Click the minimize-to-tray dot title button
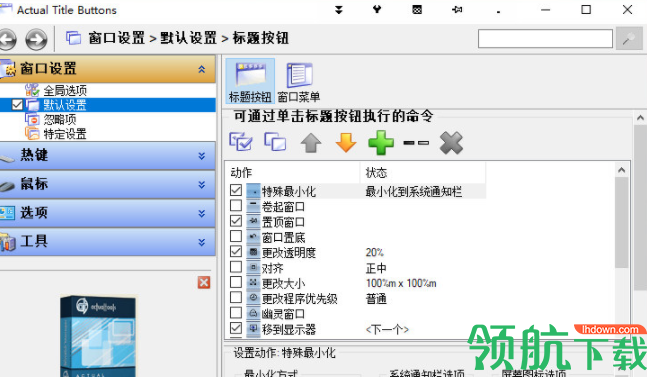This screenshot has height=377, width=647. click(498, 12)
